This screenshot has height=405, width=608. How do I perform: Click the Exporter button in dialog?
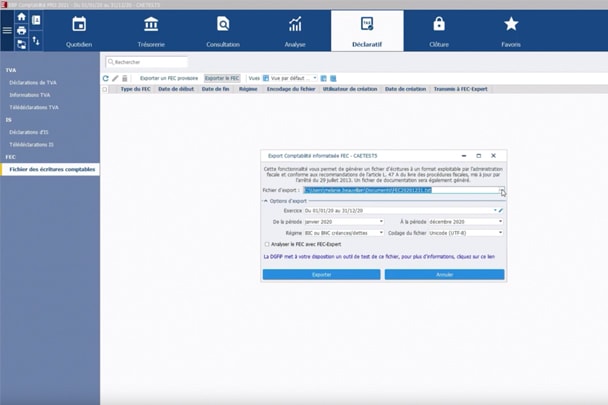tap(321, 274)
